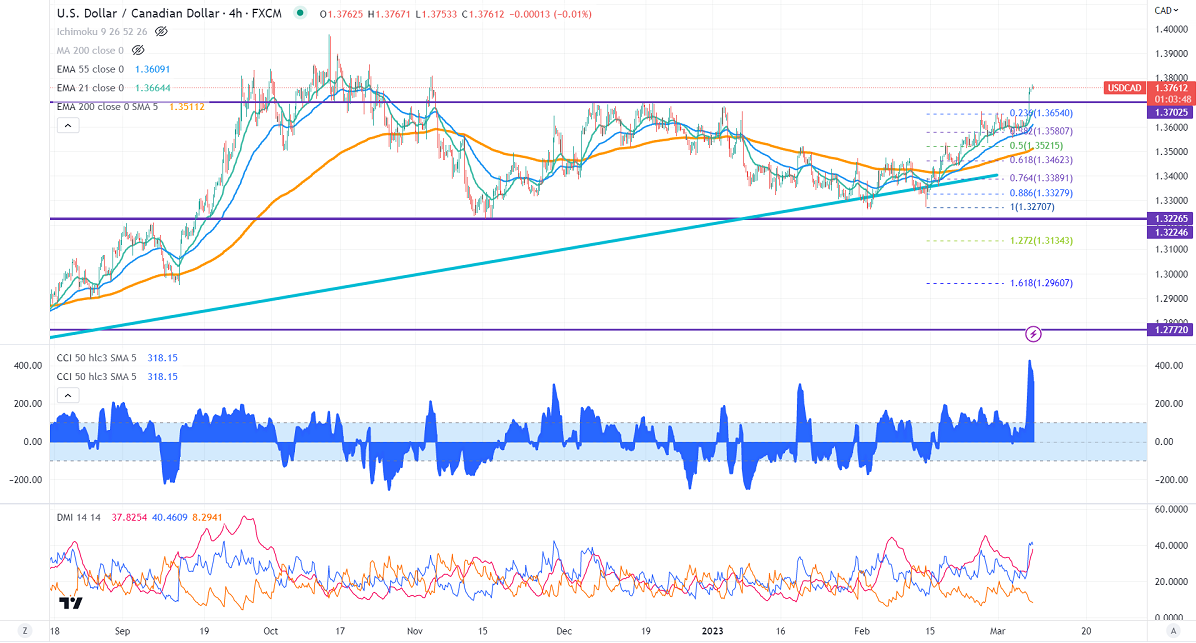
Task: Toggle visibility eye icon next to Ichimoku
Action: (x=161, y=31)
